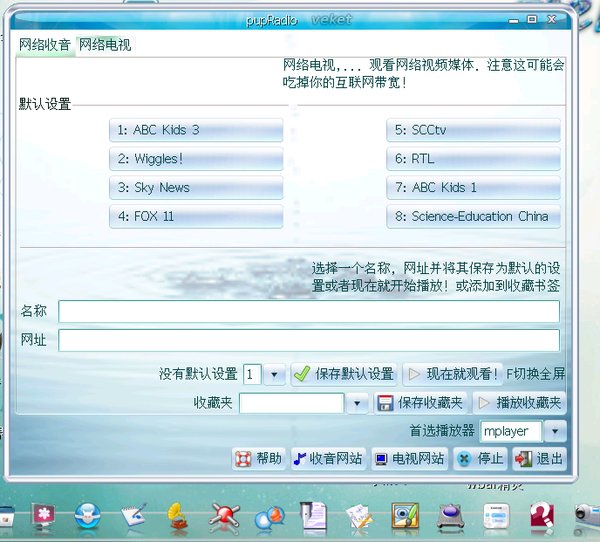Screen dimensions: 600x542
Task: Play preset 2: Wiggles!
Action: [x=196, y=159]
